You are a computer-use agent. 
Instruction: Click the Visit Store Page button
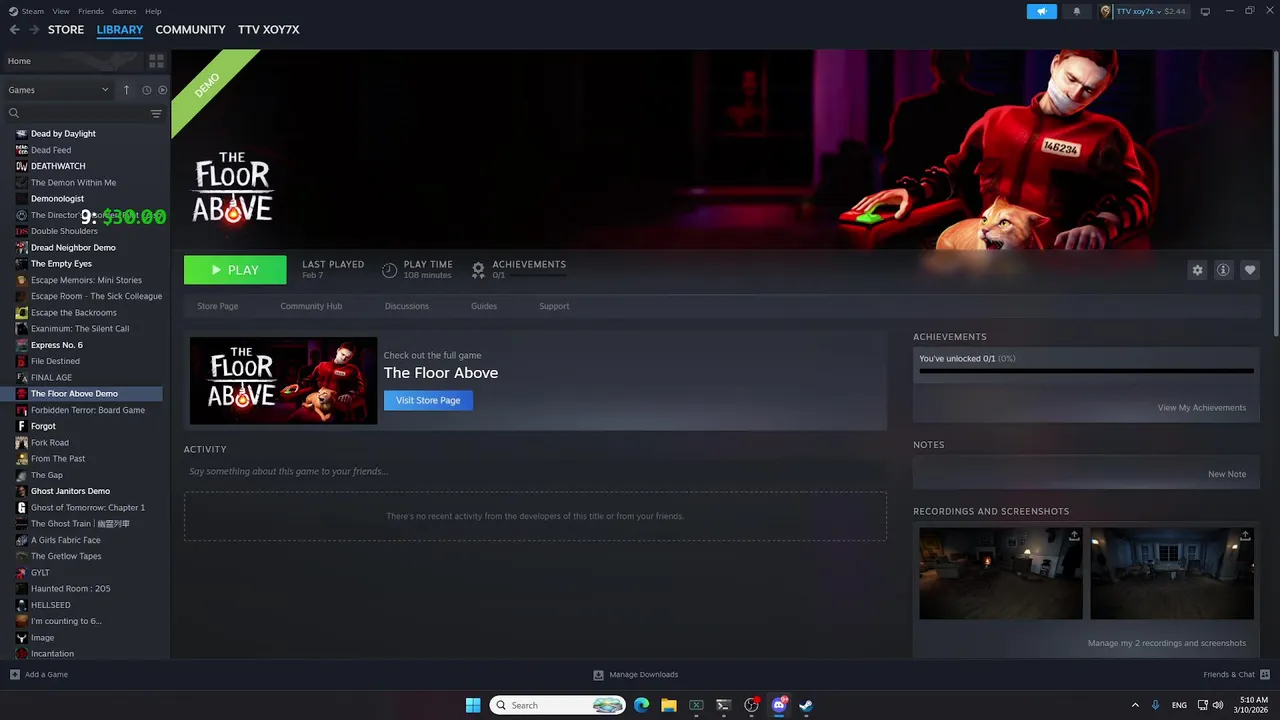click(428, 400)
